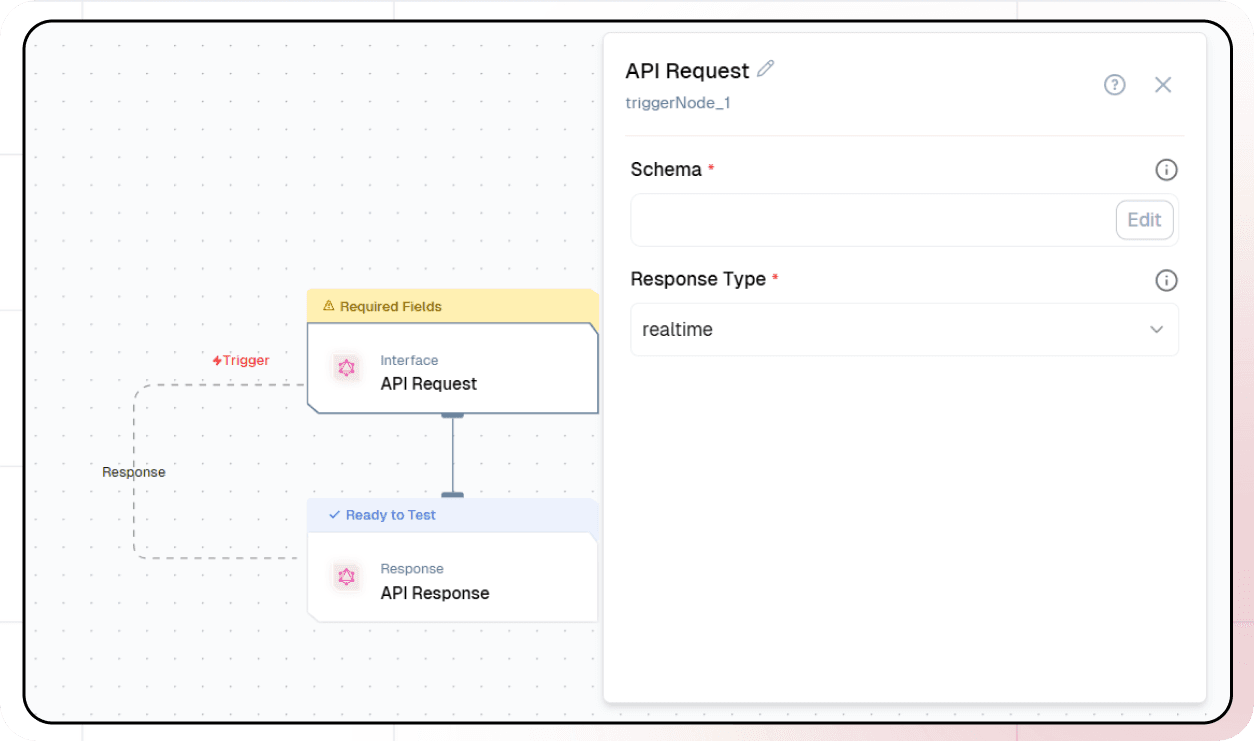The height and width of the screenshot is (741, 1254).
Task: Click the Edit button for Schema
Action: point(1144,220)
